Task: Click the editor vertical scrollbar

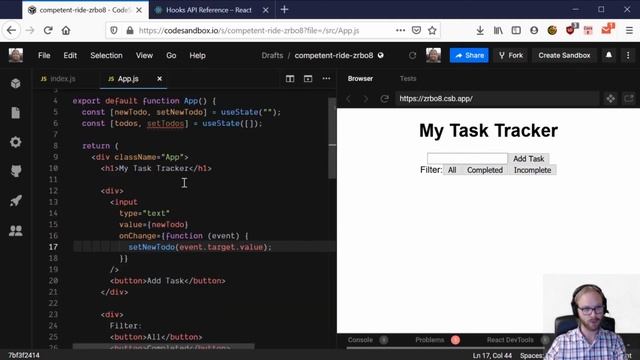Action: 332,138
